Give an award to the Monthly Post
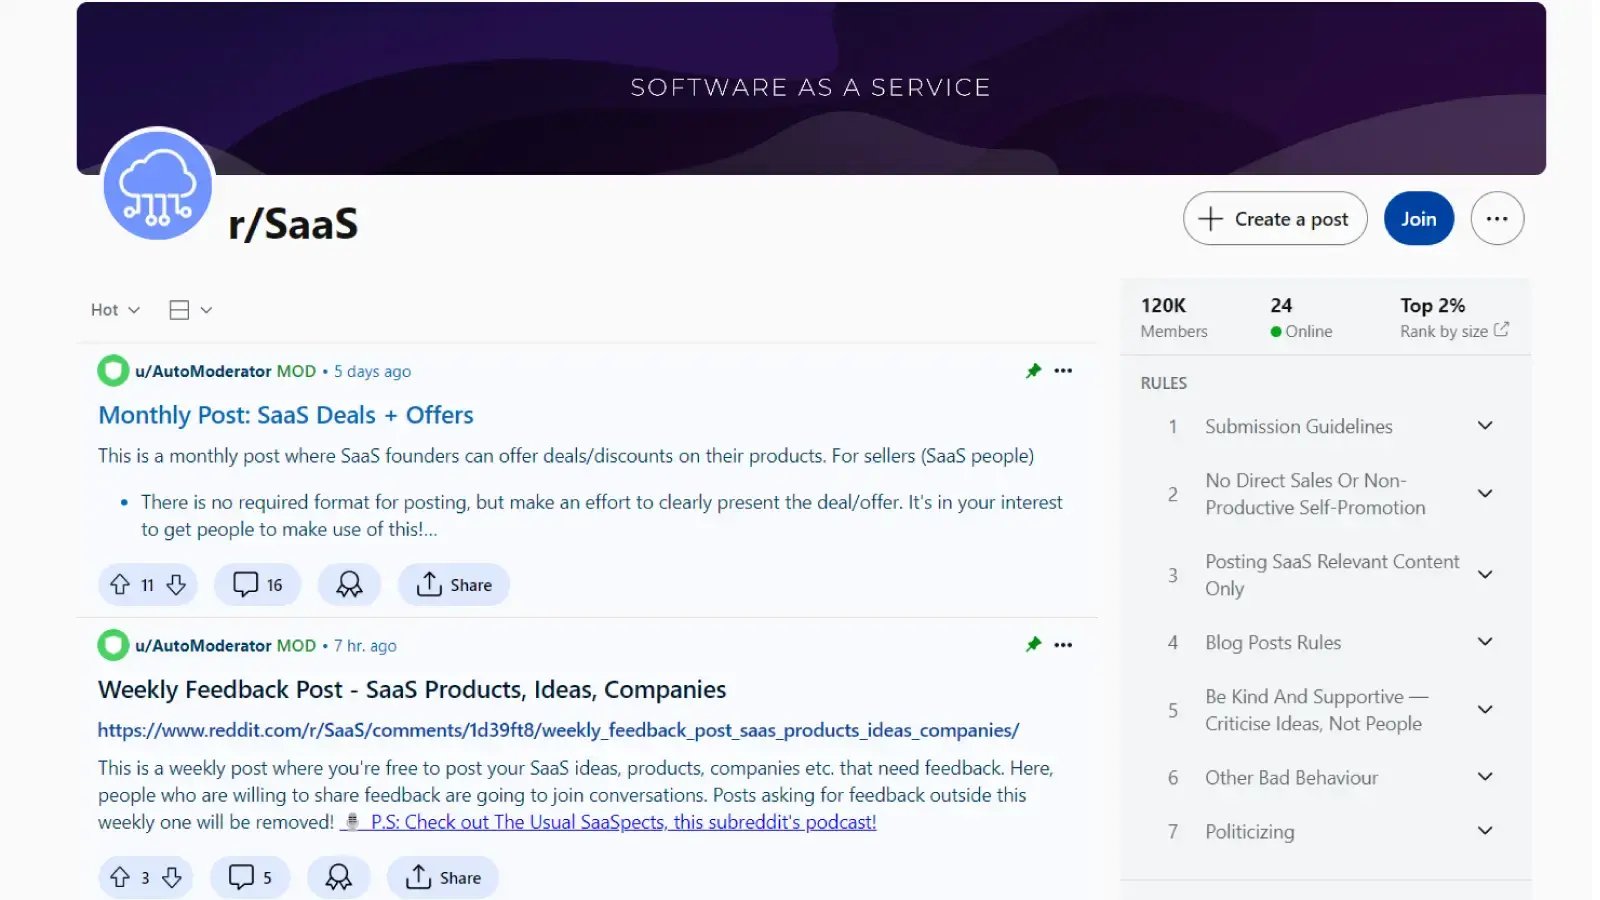Viewport: 1600px width, 900px height. (x=349, y=585)
